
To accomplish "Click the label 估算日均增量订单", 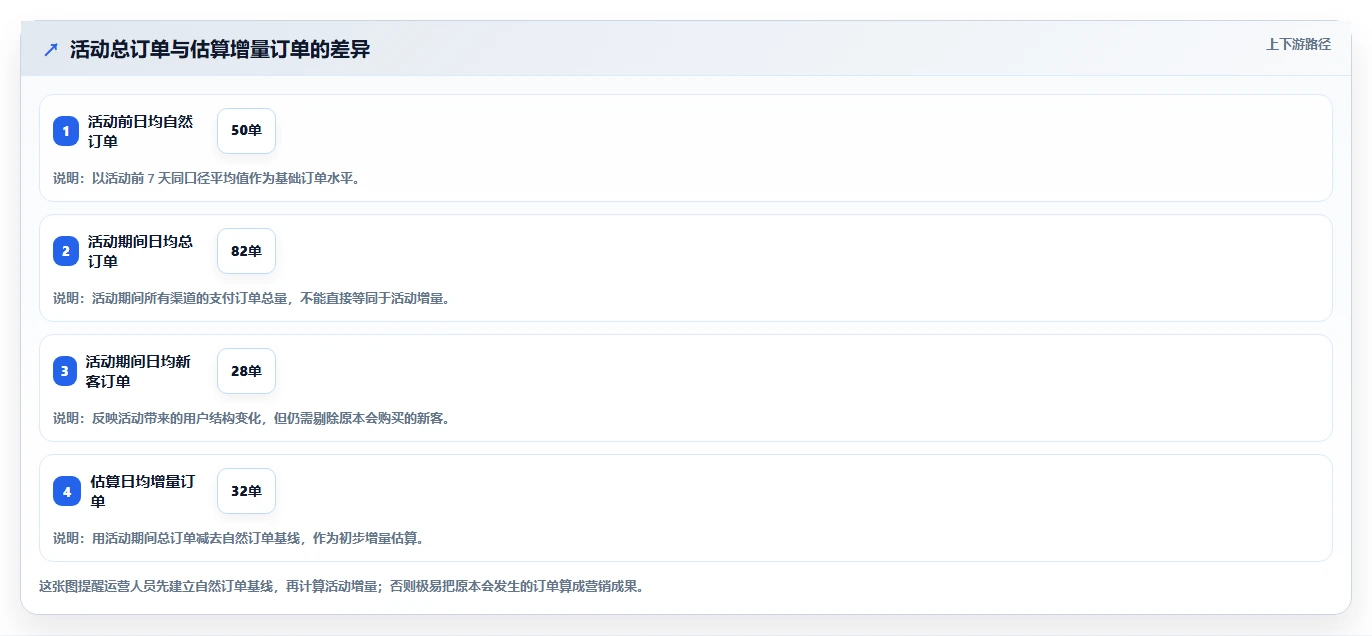I will click(x=142, y=491).
